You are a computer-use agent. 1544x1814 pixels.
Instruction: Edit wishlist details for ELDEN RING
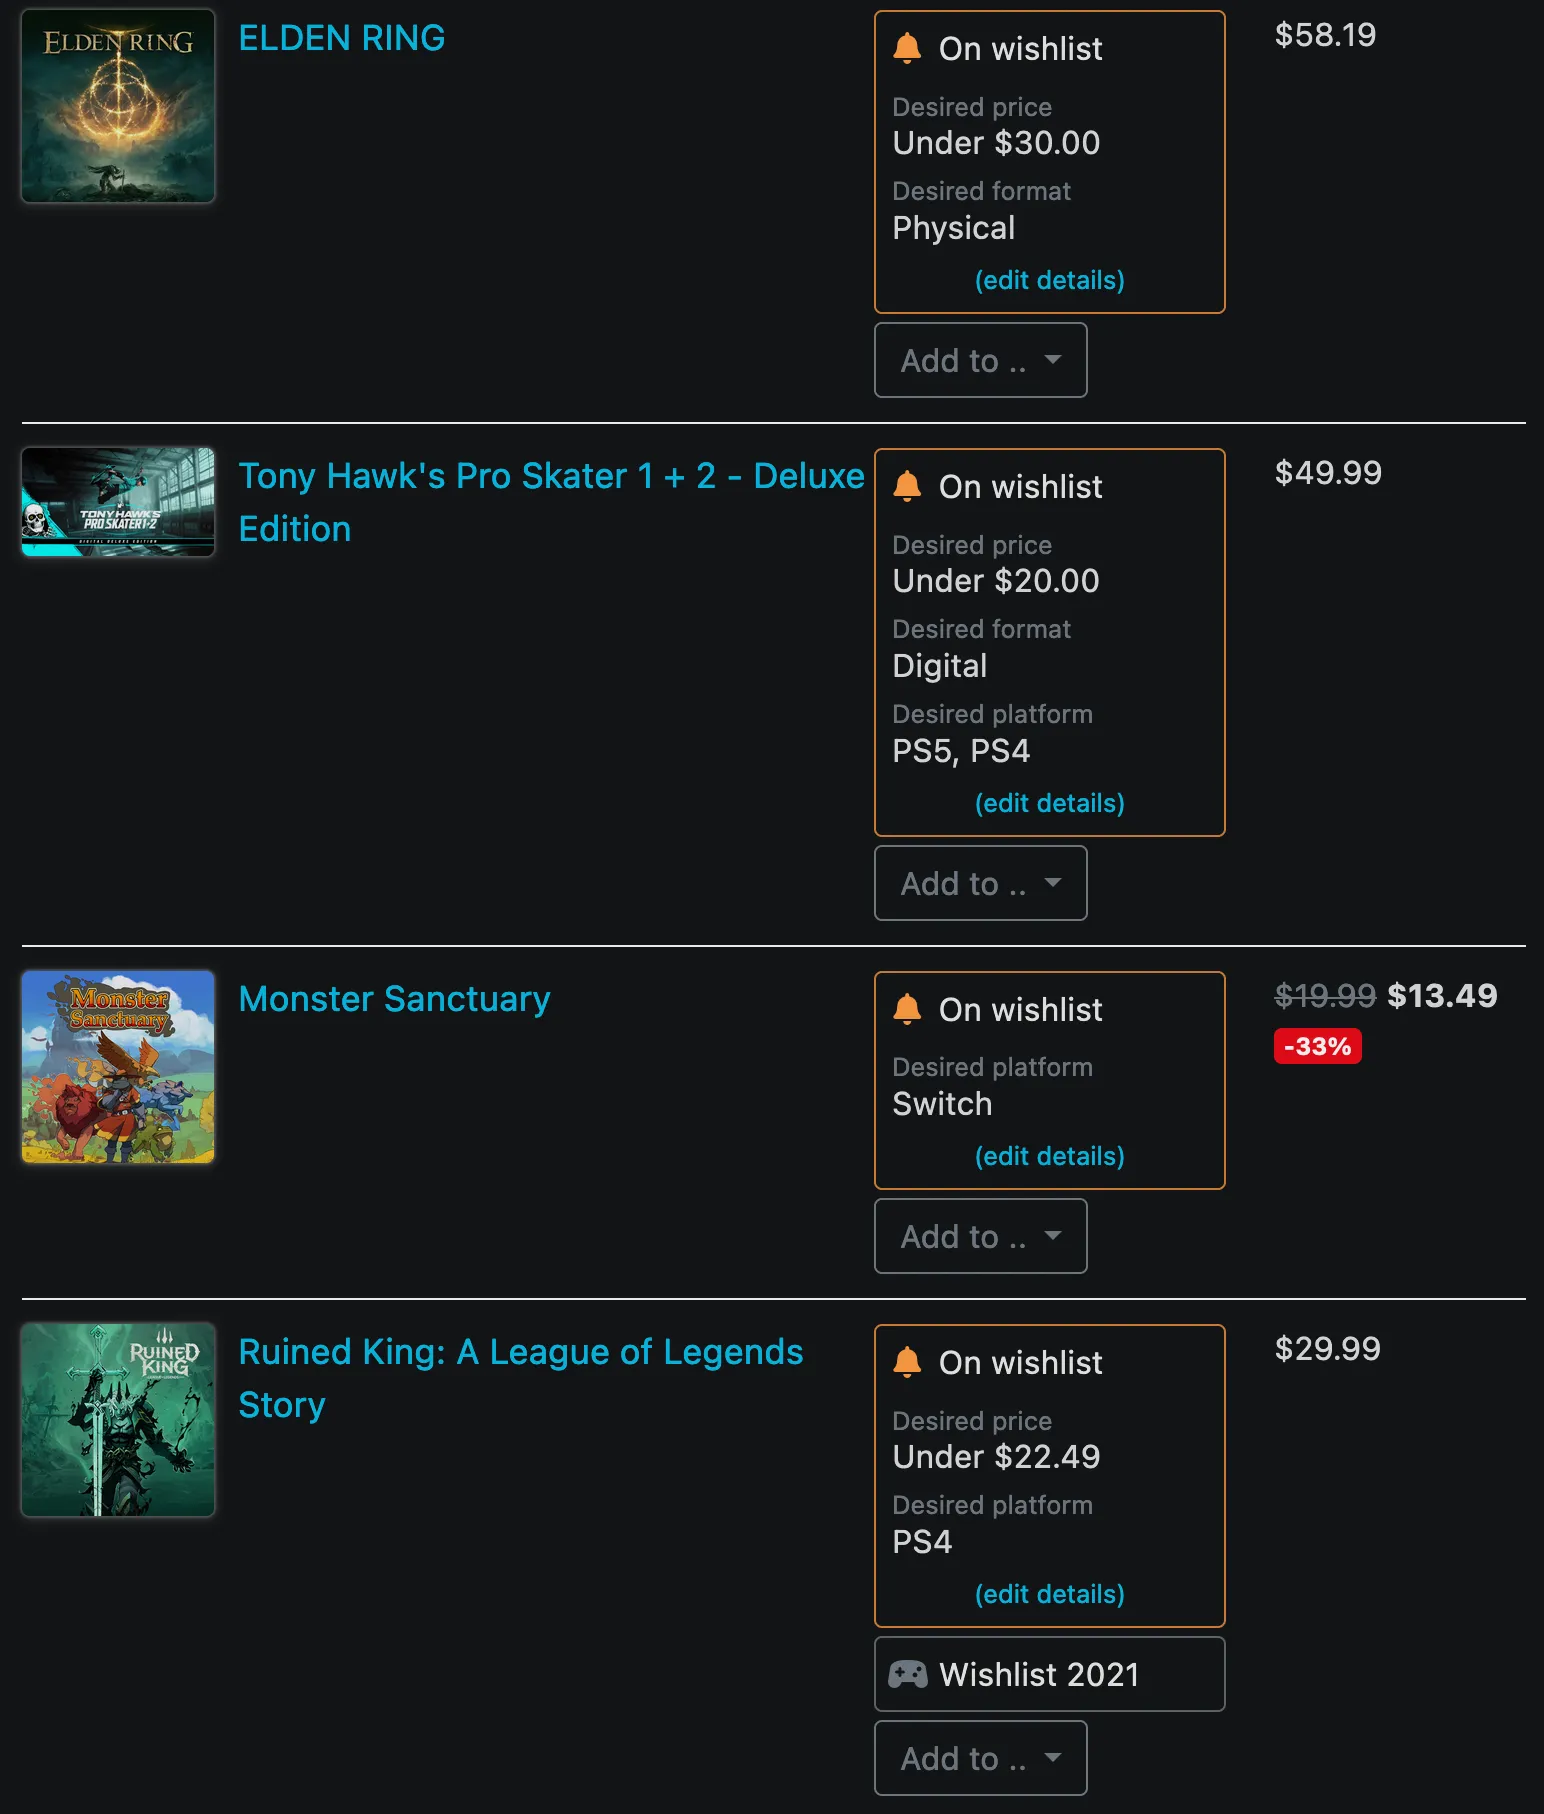coord(1049,280)
